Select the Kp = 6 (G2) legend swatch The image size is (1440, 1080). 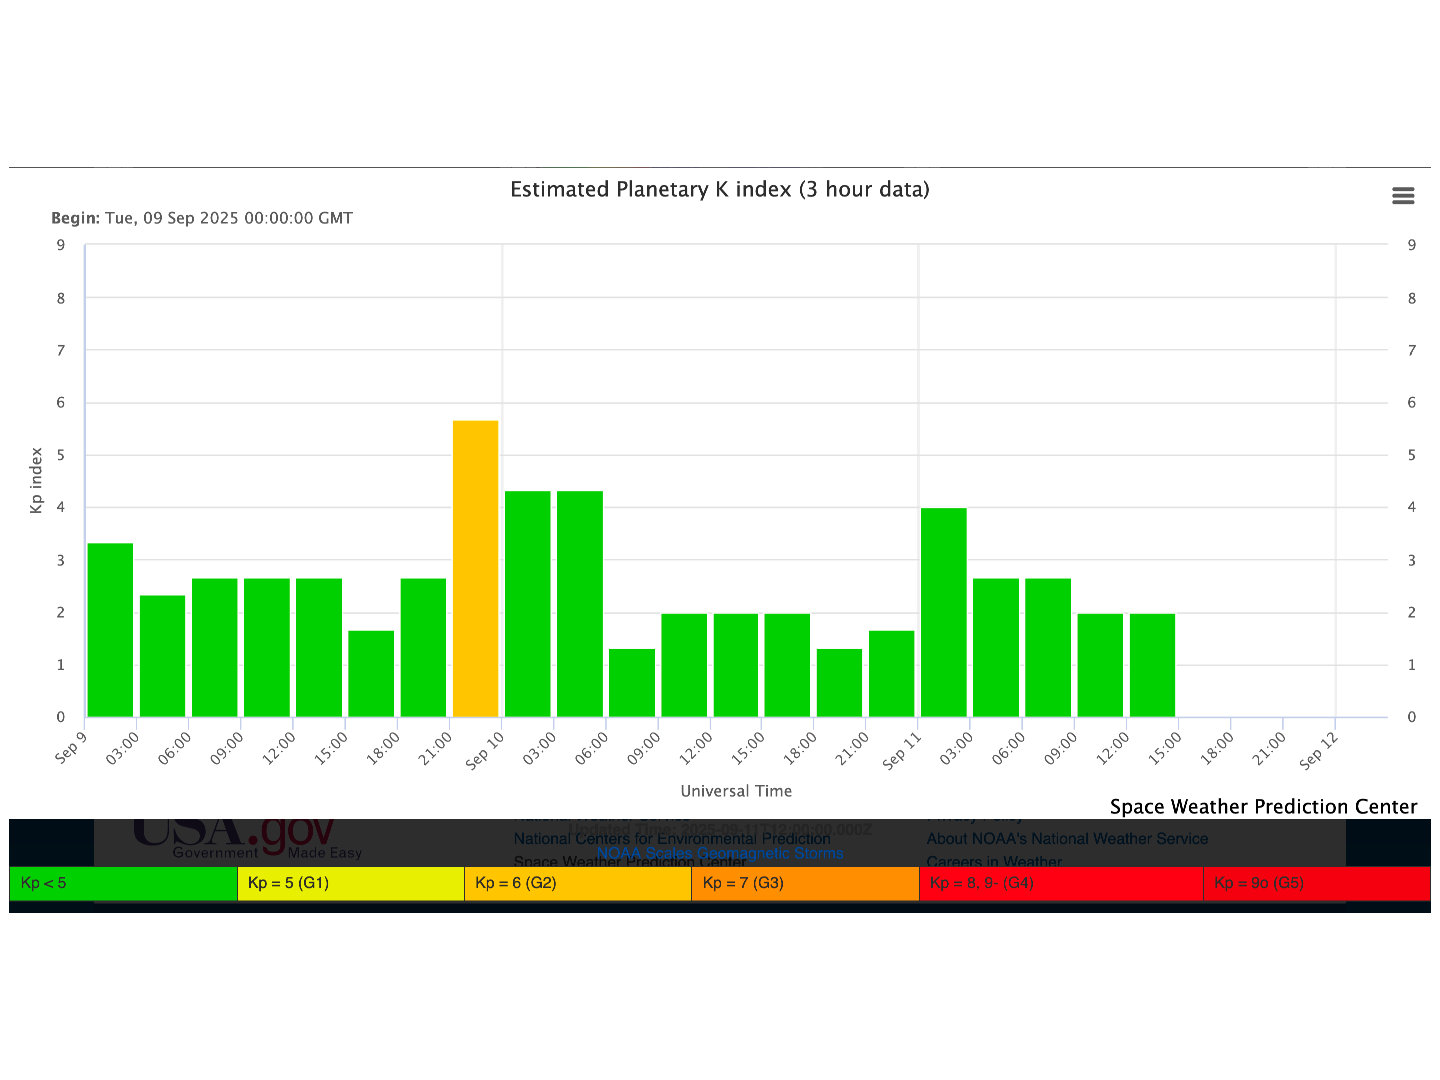pyautogui.click(x=578, y=883)
